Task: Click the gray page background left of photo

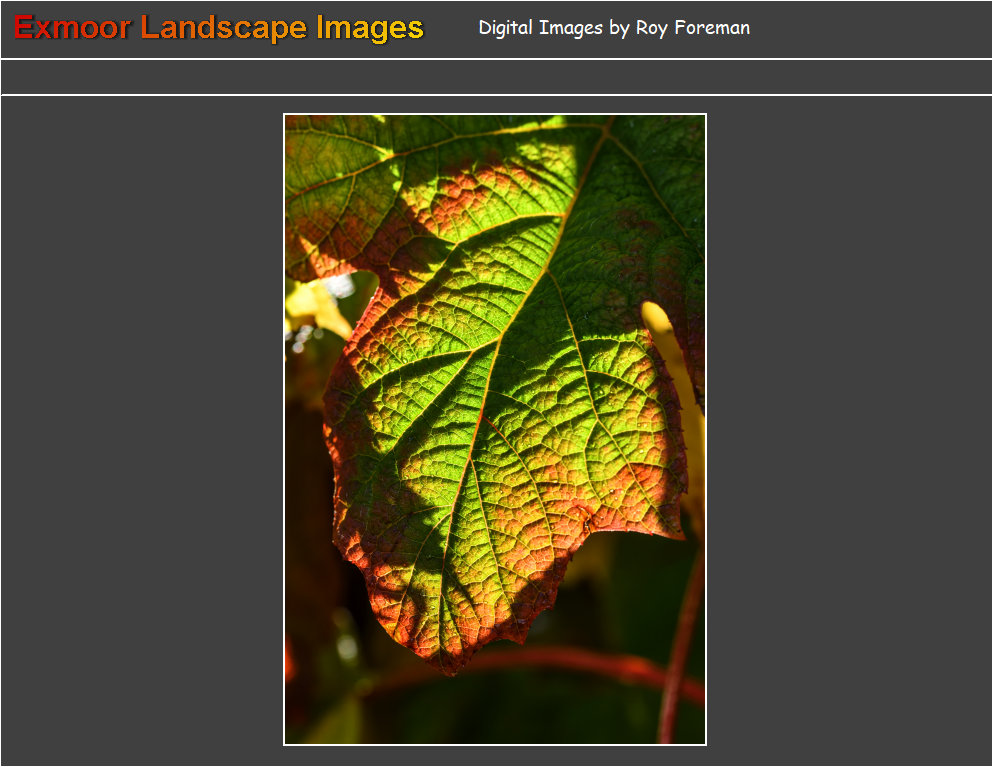Action: [140, 430]
